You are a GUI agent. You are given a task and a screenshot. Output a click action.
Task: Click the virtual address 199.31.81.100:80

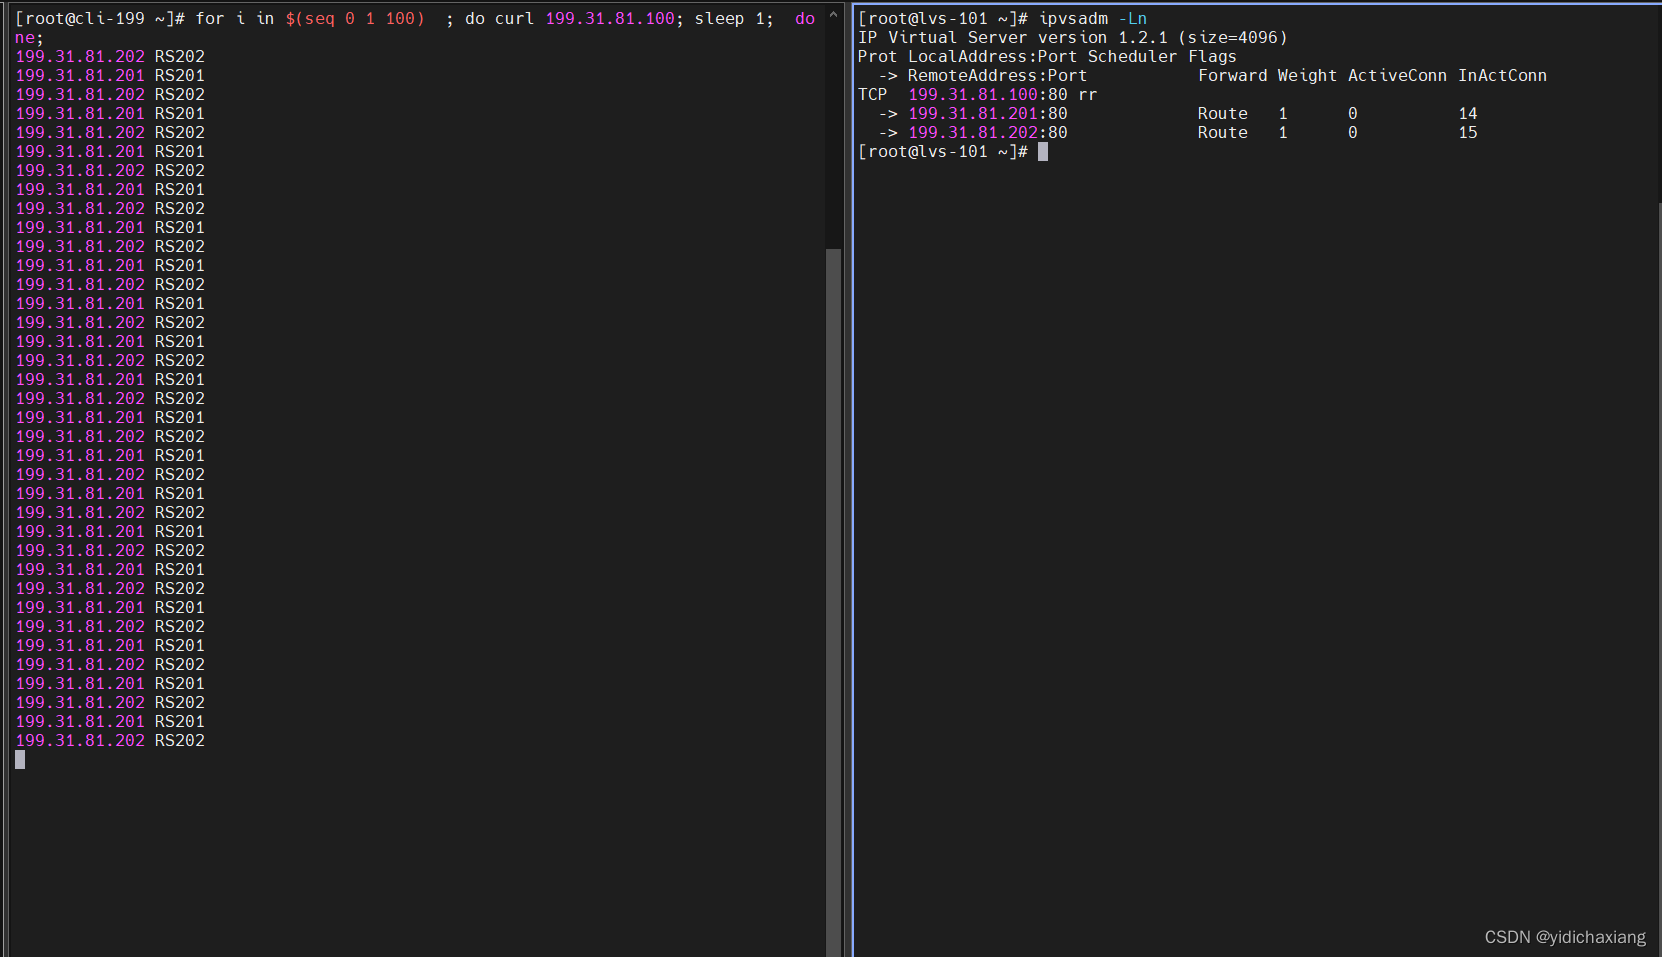(988, 95)
